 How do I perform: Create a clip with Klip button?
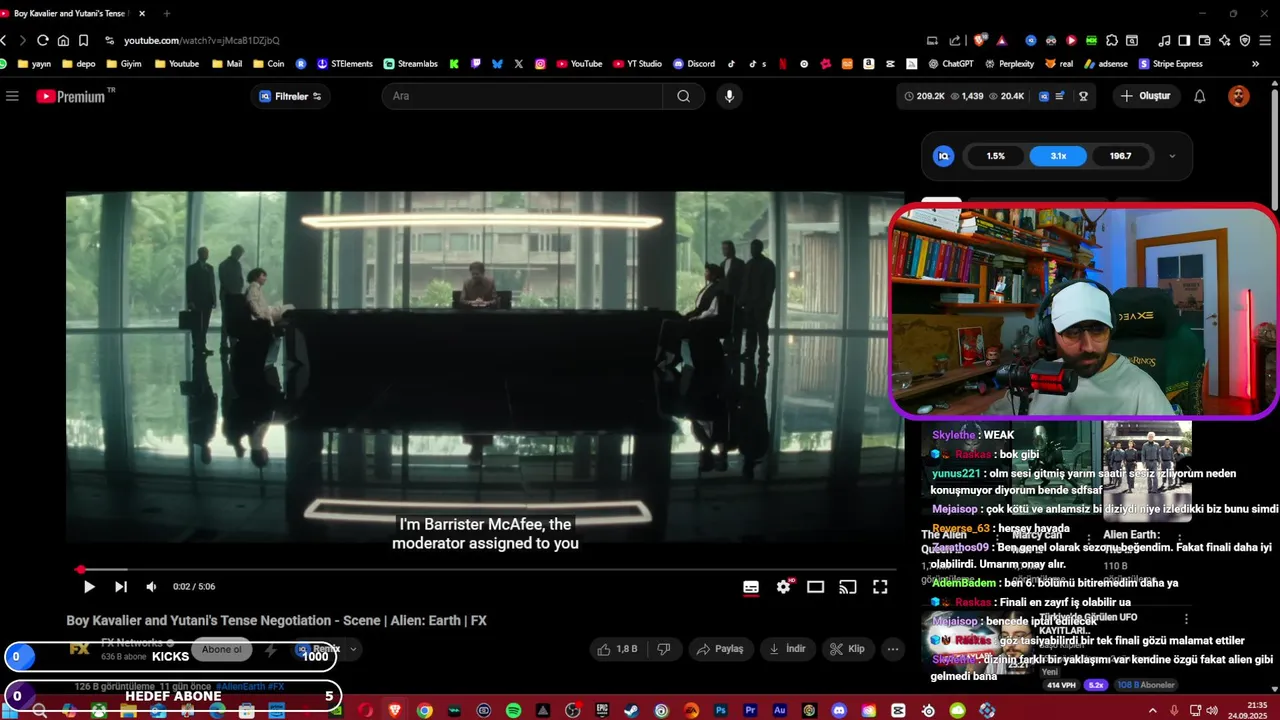coord(847,649)
